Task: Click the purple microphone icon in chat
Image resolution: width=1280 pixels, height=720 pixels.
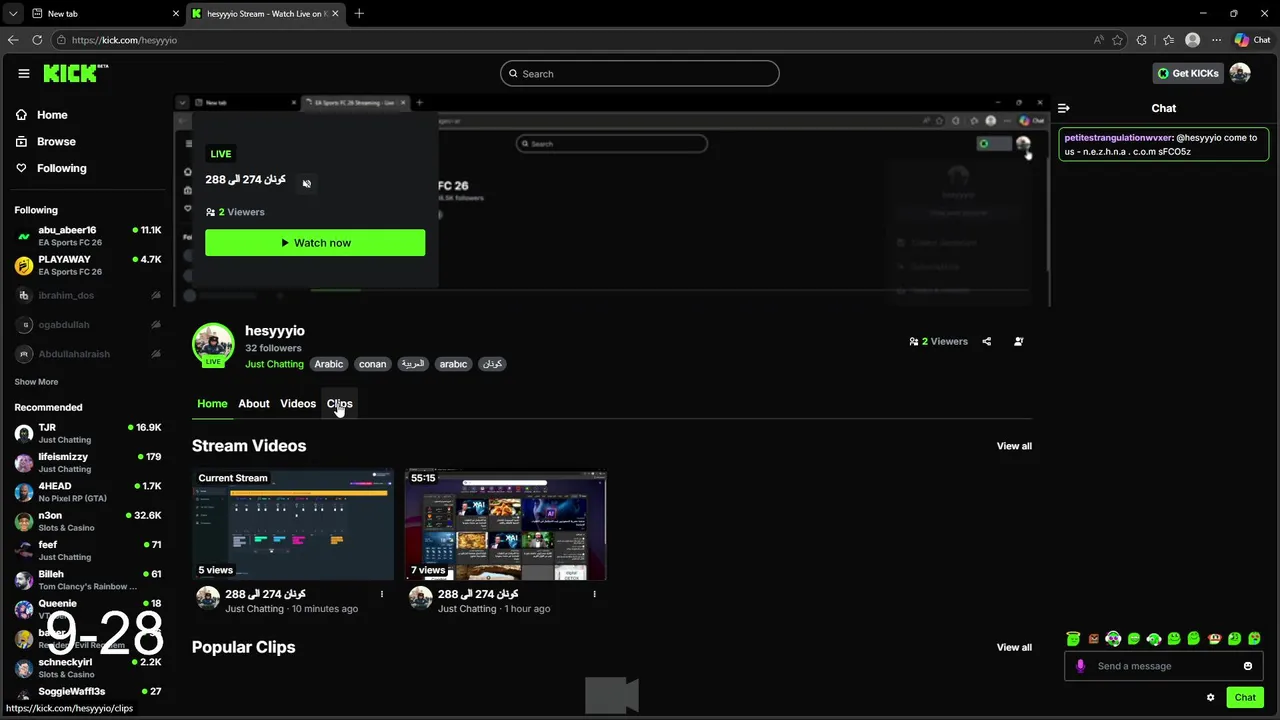Action: point(1080,666)
